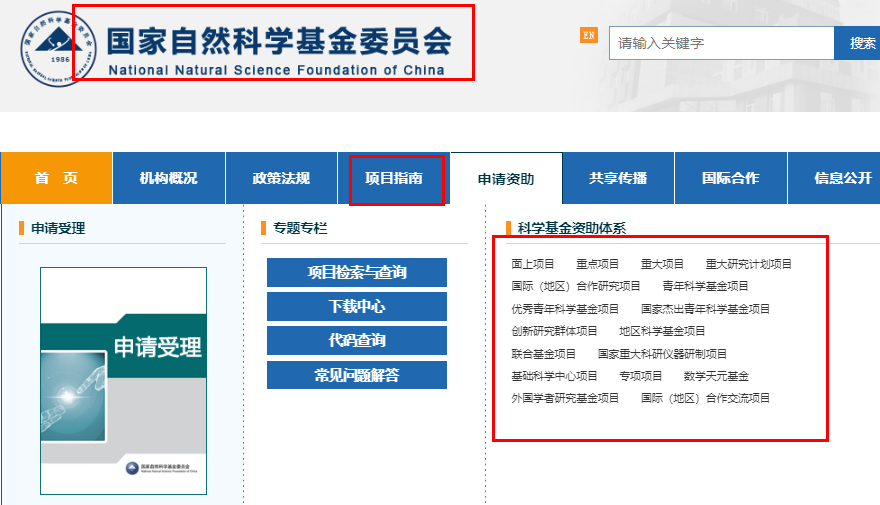
Task: Switch to English via the EN icon
Action: point(589,35)
